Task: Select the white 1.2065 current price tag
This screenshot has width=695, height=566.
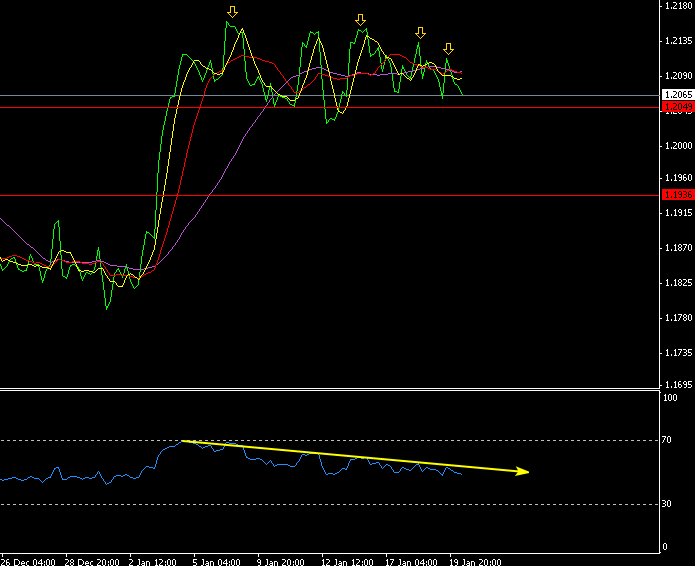Action: coord(678,94)
